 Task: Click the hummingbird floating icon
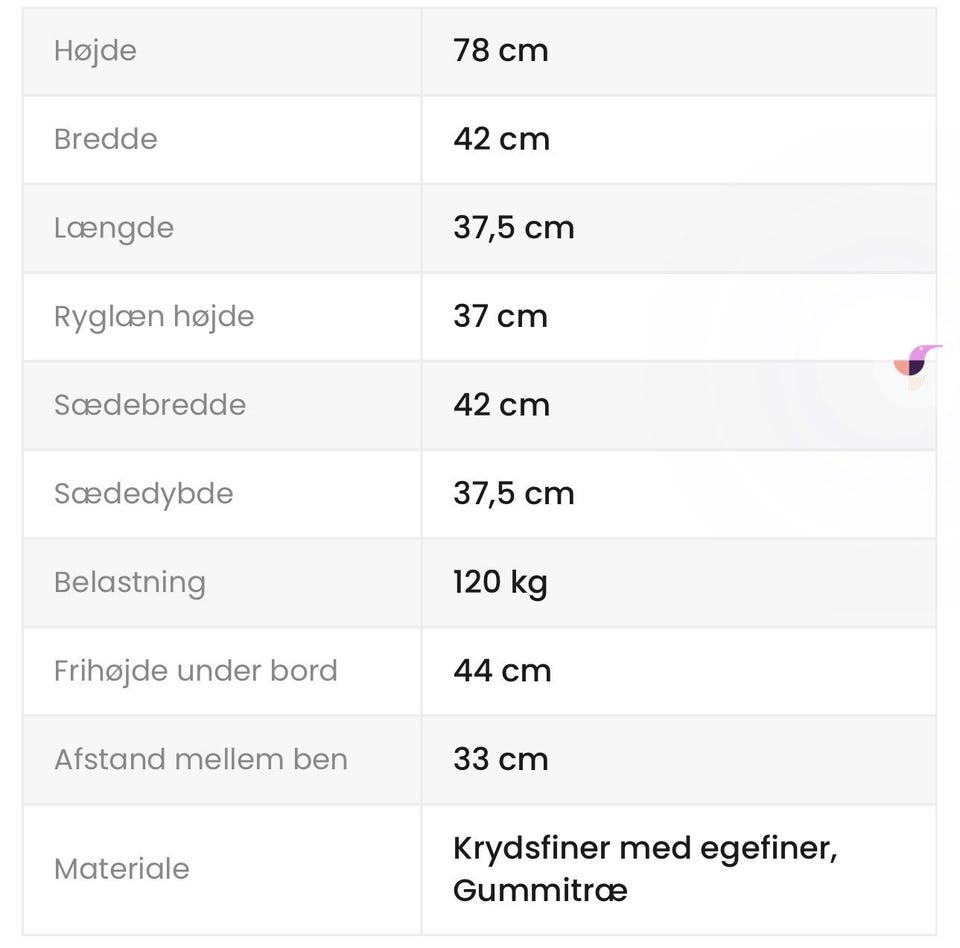917,366
